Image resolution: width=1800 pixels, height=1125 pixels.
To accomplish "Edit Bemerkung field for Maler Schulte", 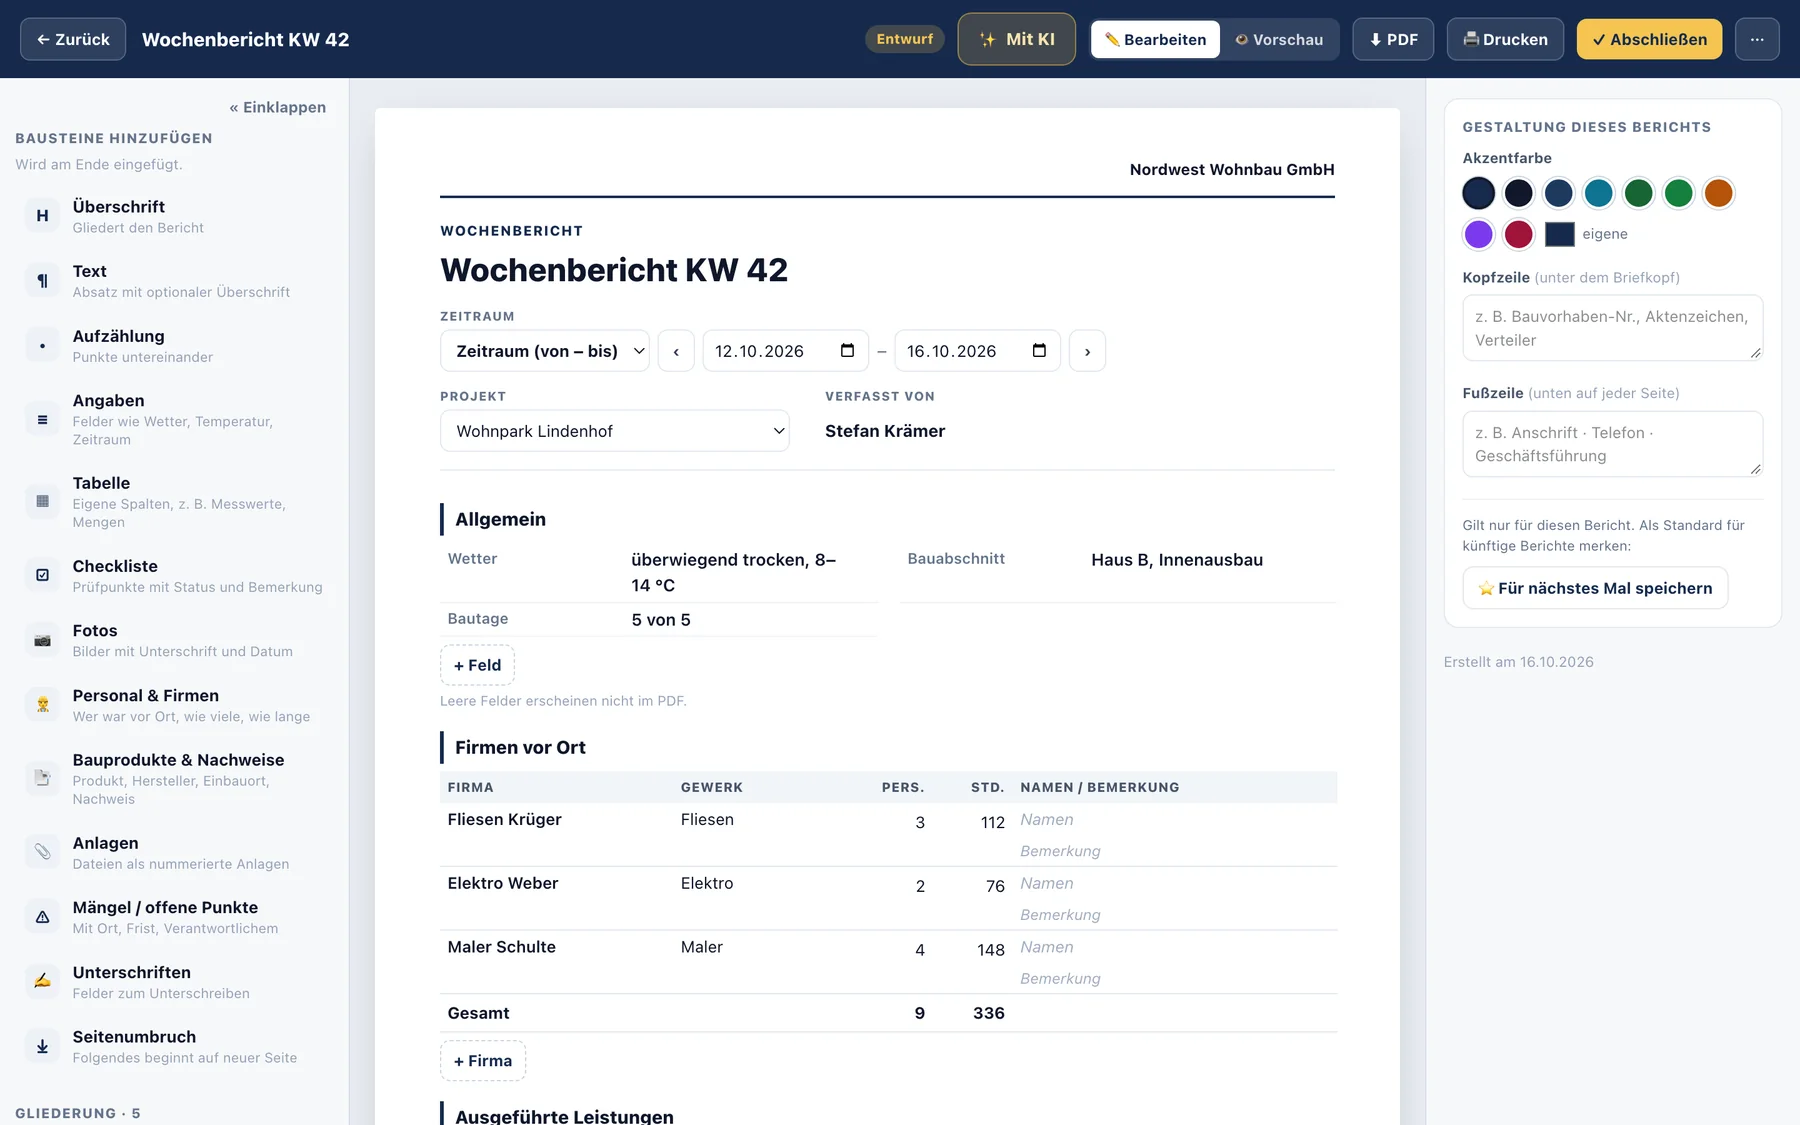I will coord(1175,978).
